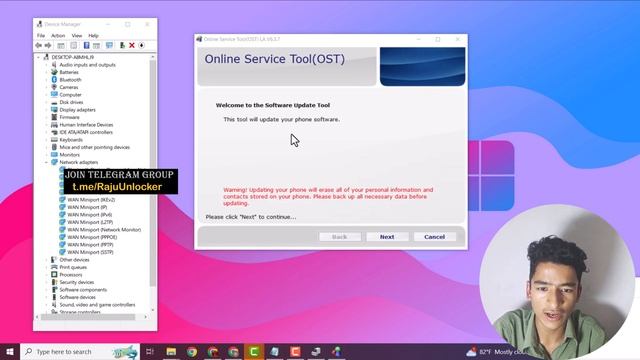
Task: Click the Firmware category icon
Action: pyautogui.click(x=54, y=117)
